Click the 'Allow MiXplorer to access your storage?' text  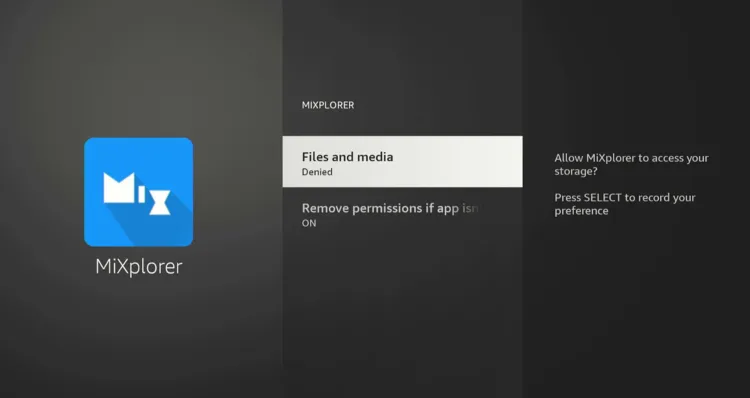click(631, 165)
